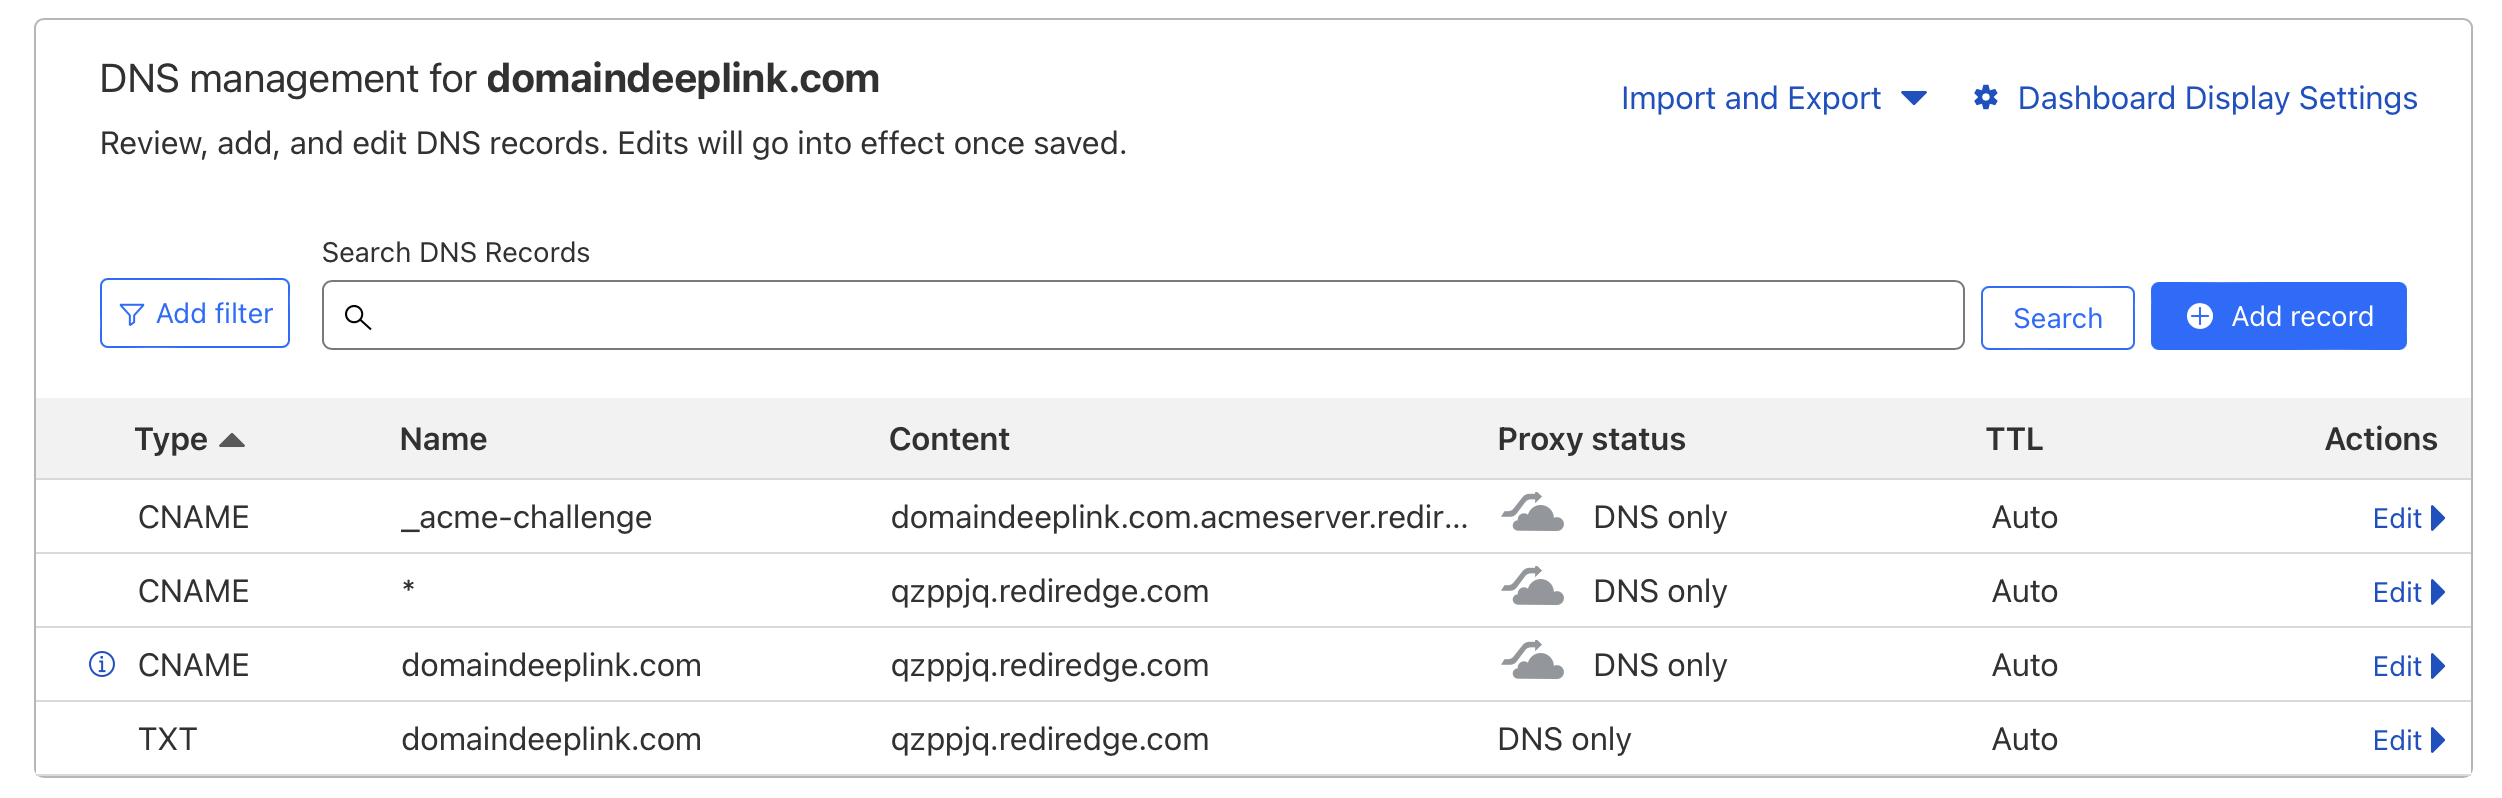Click the magnifying glass icon in search field
This screenshot has width=2502, height=798.
(x=357, y=317)
